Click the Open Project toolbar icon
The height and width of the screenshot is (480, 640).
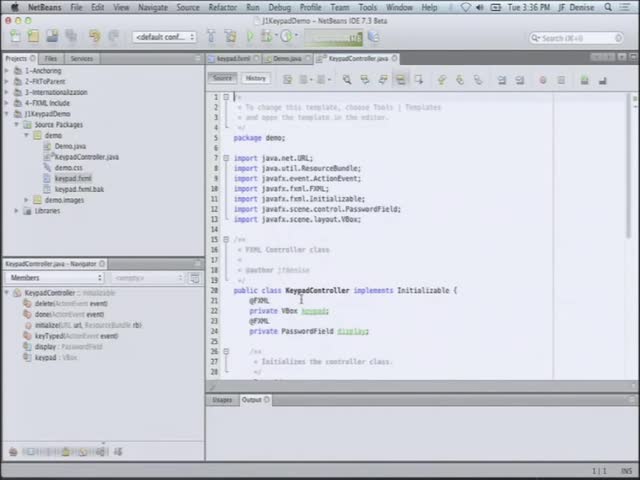[x=52, y=37]
